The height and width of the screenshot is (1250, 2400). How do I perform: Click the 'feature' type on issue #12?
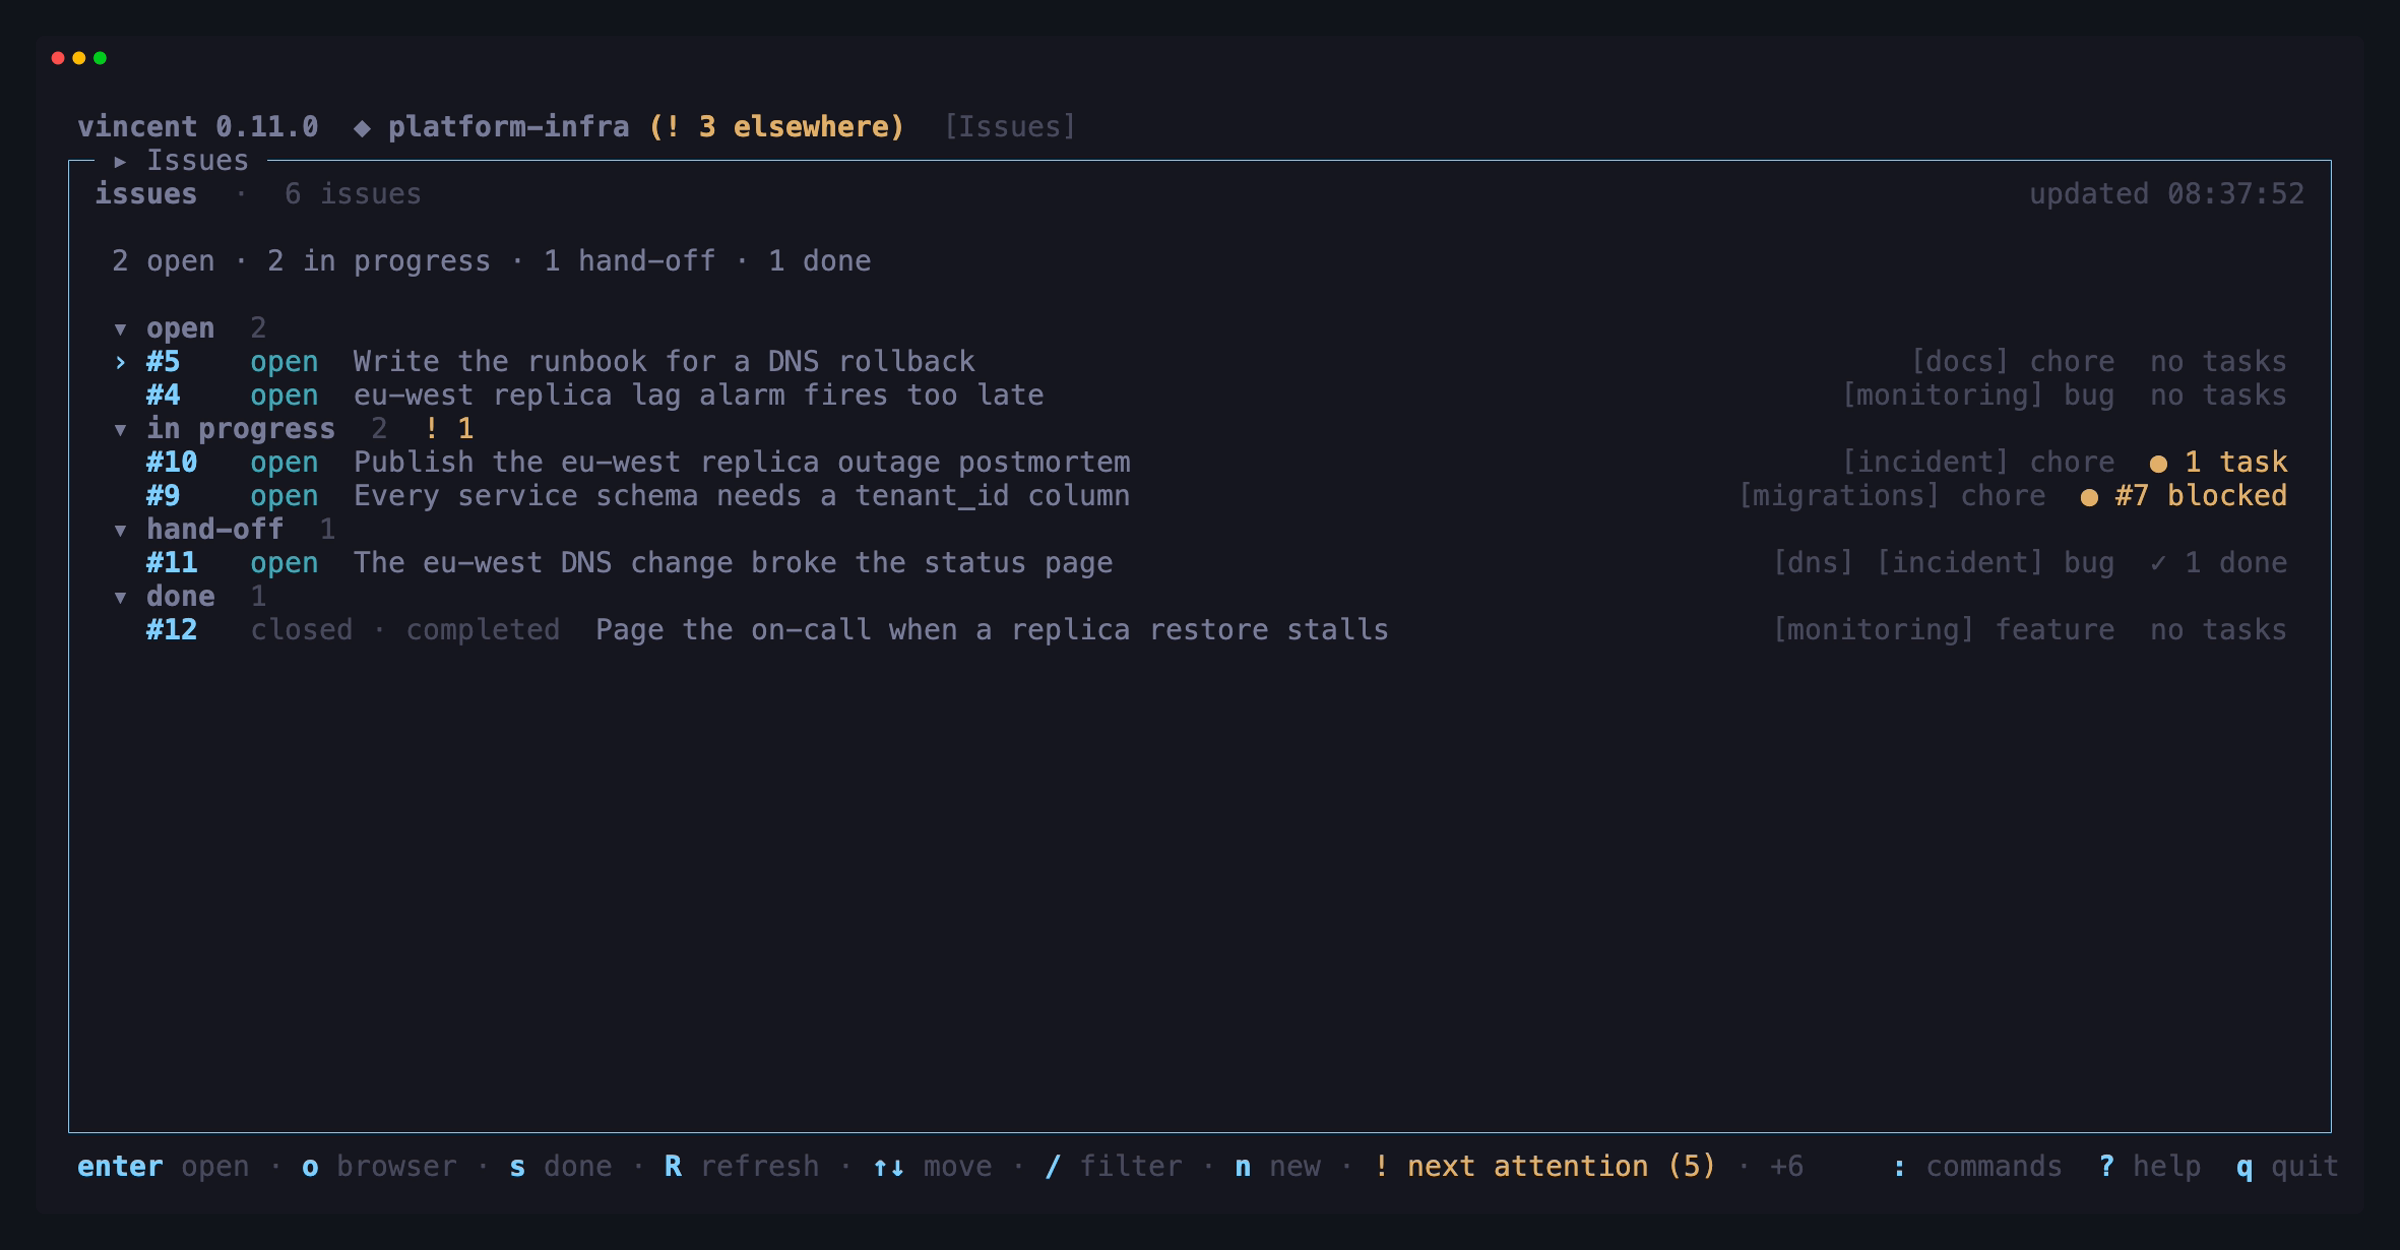coord(2055,630)
